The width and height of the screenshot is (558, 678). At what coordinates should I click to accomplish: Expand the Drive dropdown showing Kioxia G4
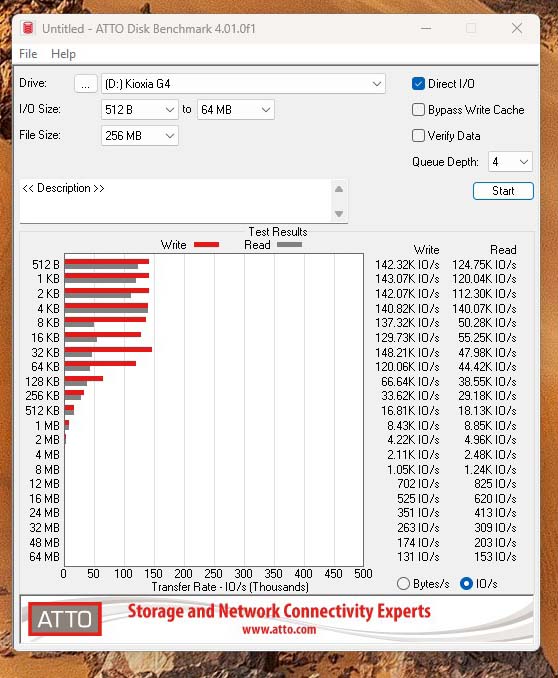coord(243,84)
